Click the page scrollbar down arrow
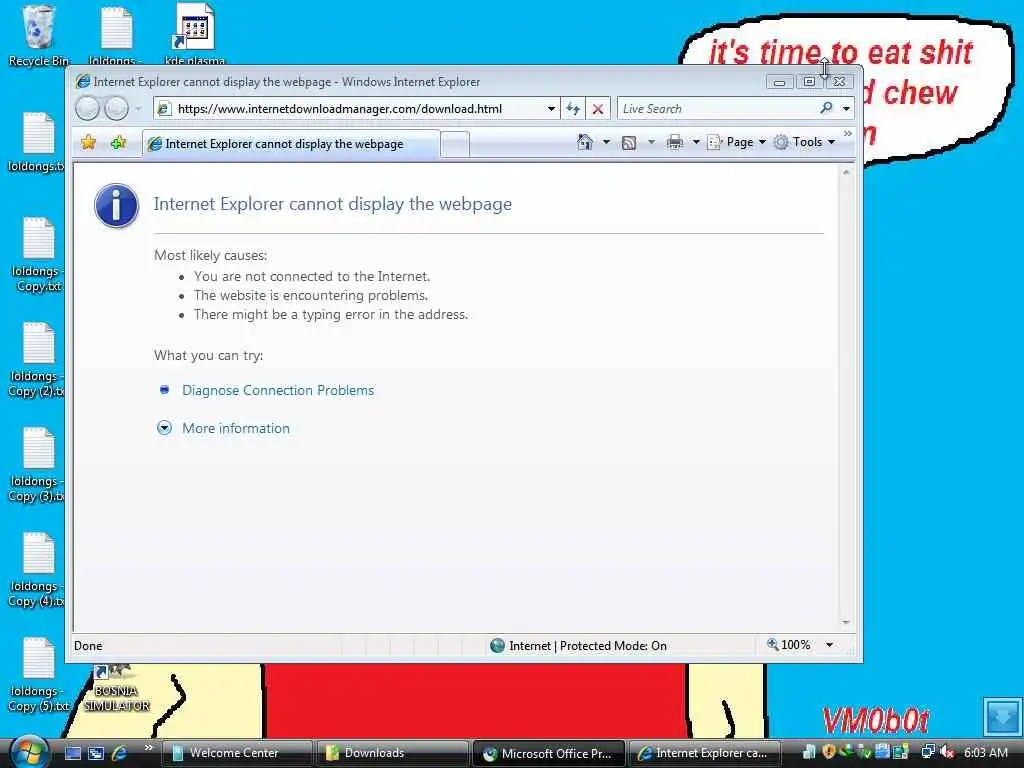This screenshot has height=768, width=1024. tap(846, 622)
